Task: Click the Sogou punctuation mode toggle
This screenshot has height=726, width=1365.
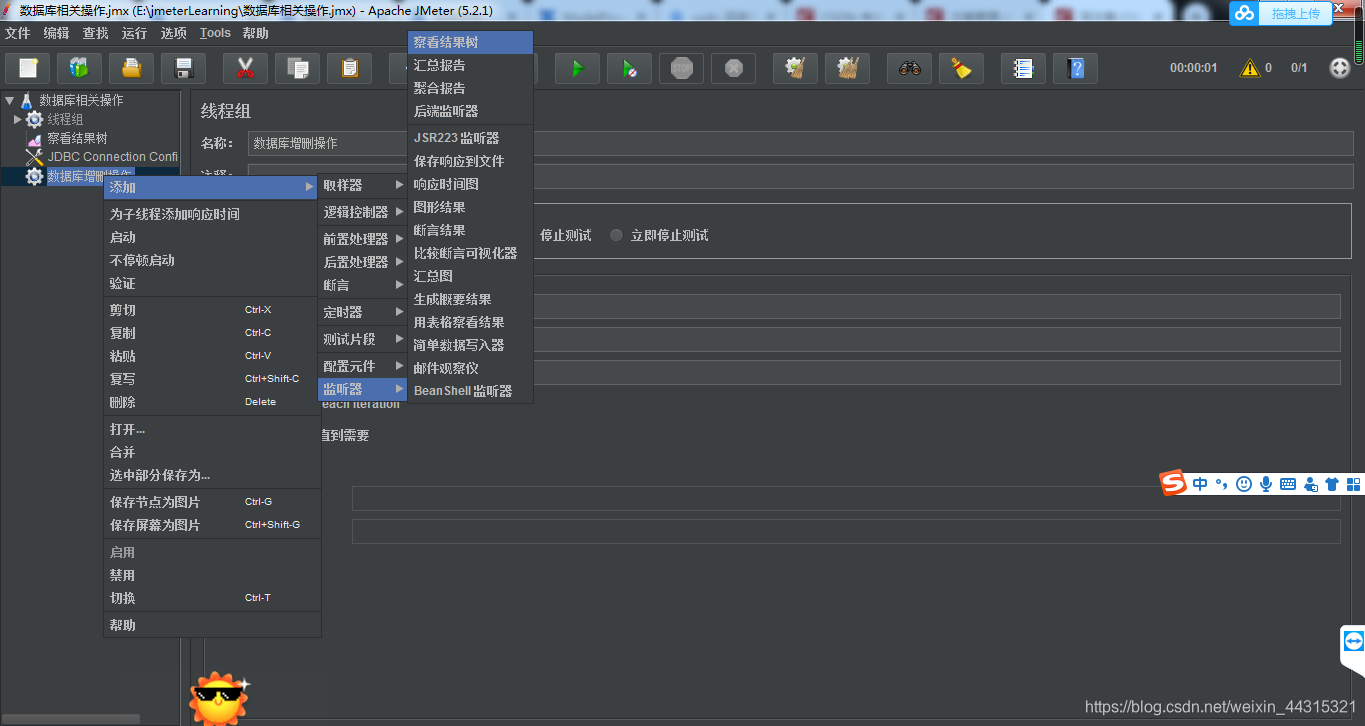Action: coord(1222,484)
